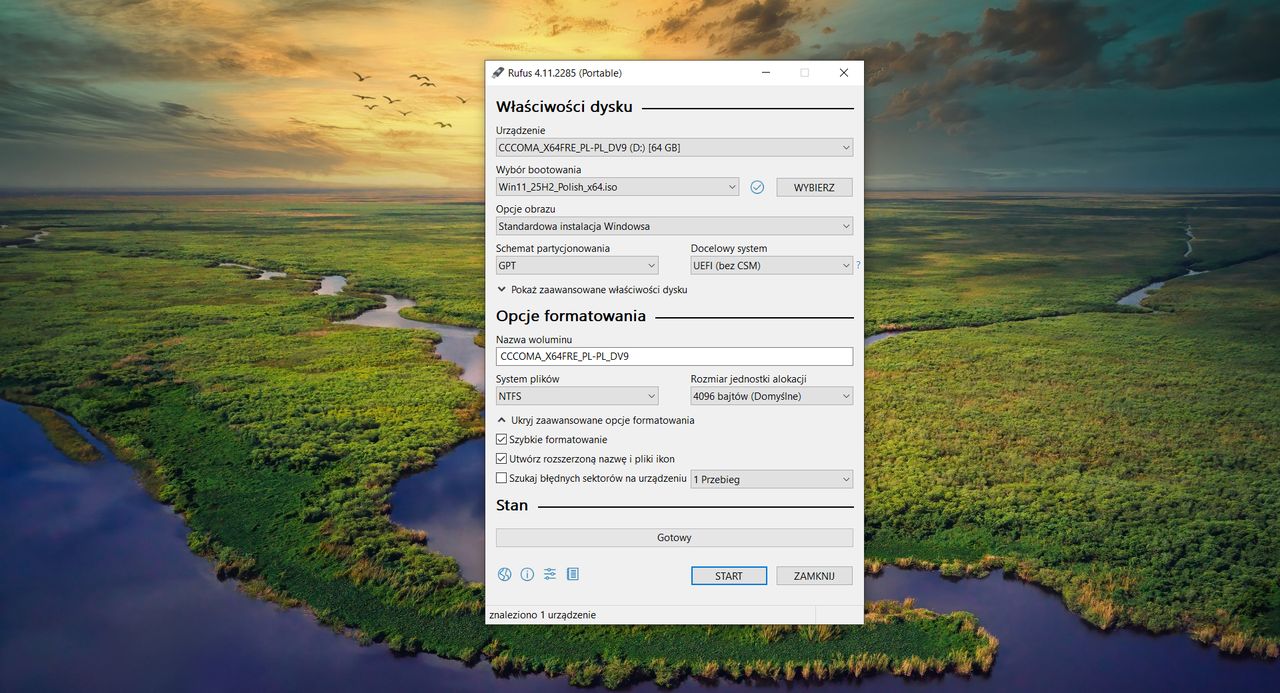Viewport: 1280px width, 693px height.
Task: Click the About Rufus info icon
Action: (527, 574)
